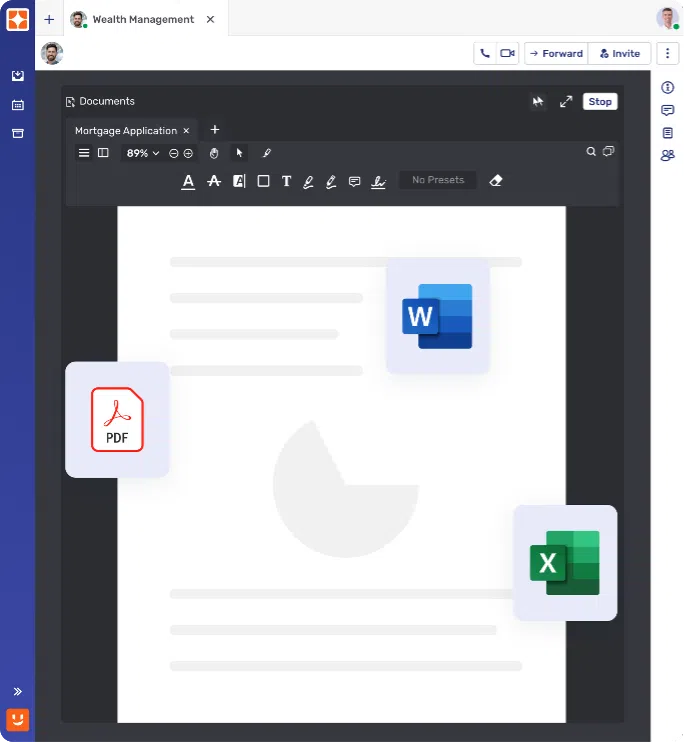Select the arrow Select tool

pyautogui.click(x=239, y=153)
